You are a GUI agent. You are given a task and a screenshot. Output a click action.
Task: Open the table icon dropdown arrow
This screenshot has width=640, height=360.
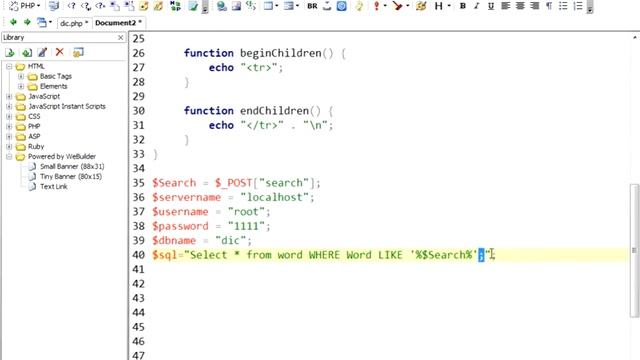(x=277, y=6)
